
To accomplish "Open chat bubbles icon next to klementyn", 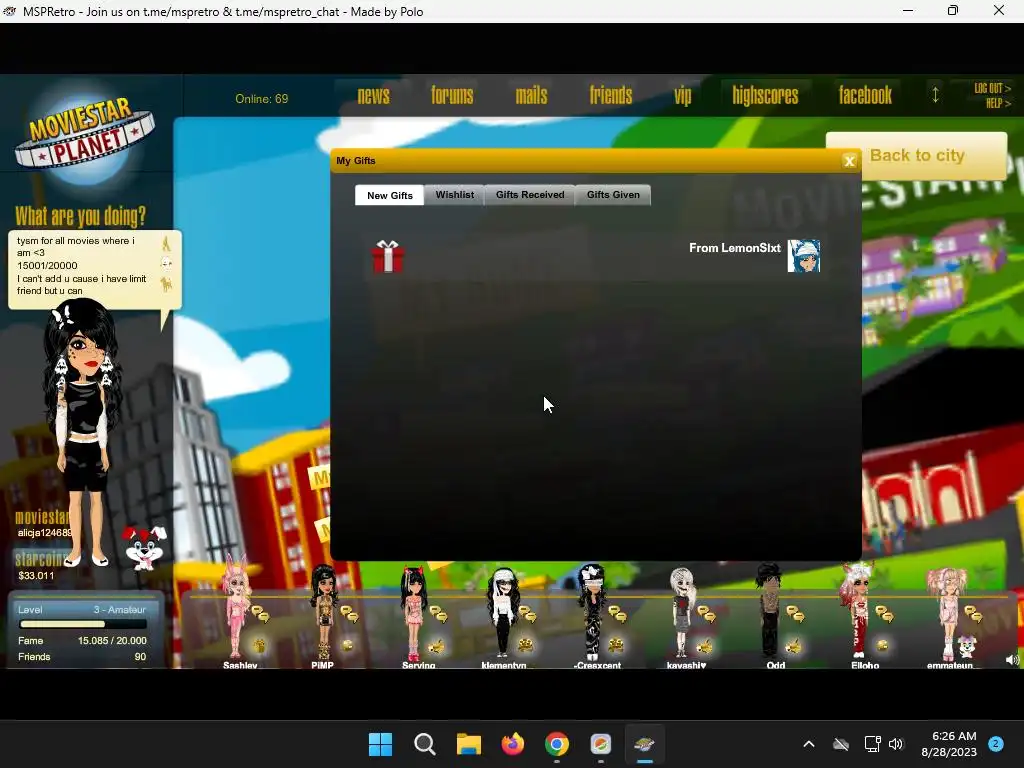I will tap(528, 614).
